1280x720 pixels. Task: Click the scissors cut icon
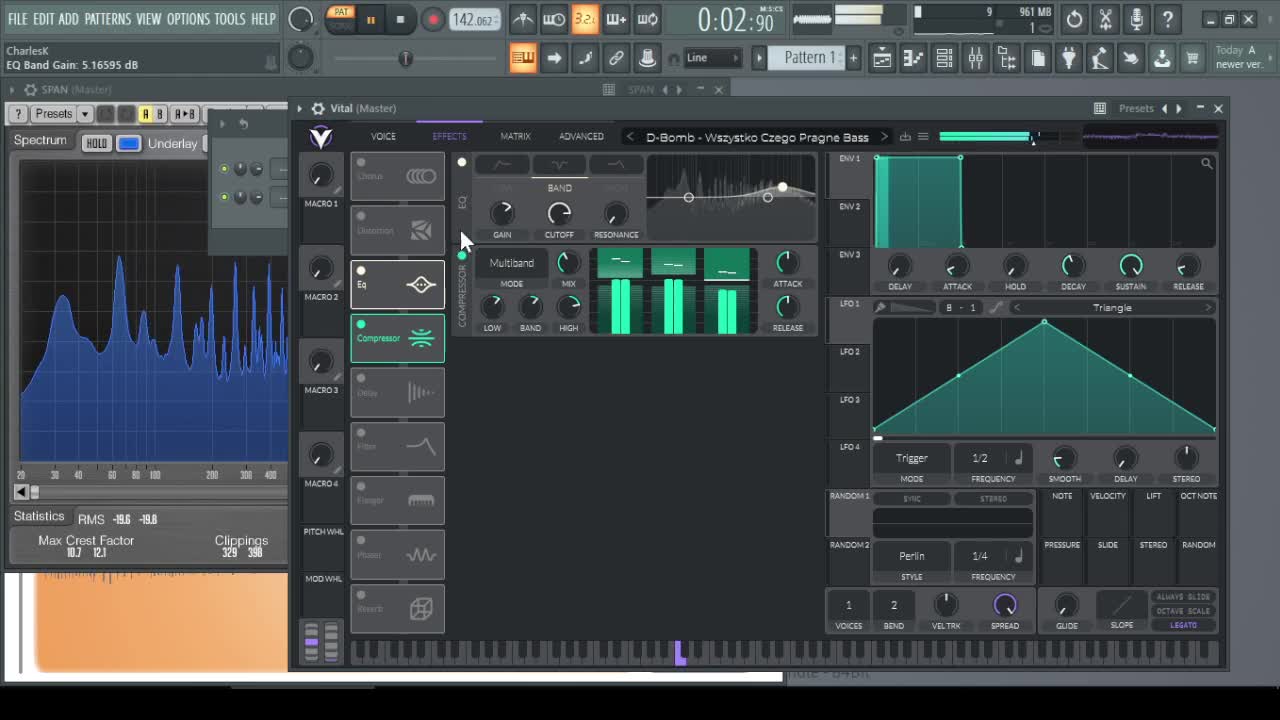(1105, 19)
